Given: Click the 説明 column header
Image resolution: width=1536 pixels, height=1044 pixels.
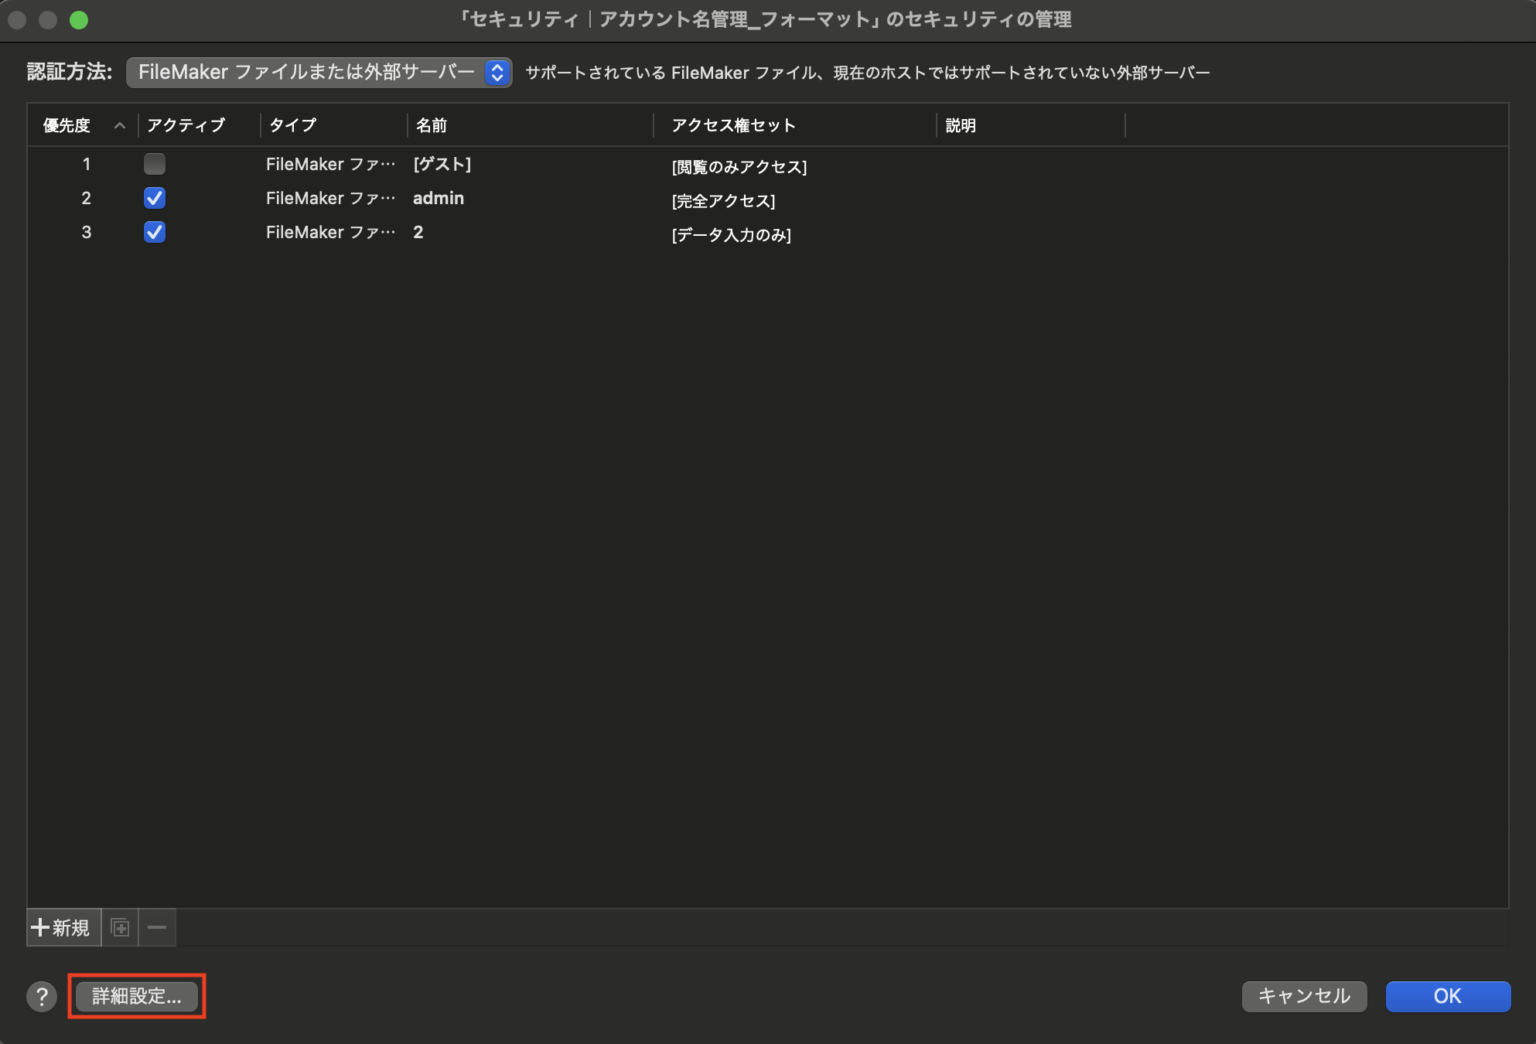Looking at the screenshot, I should click(x=960, y=125).
